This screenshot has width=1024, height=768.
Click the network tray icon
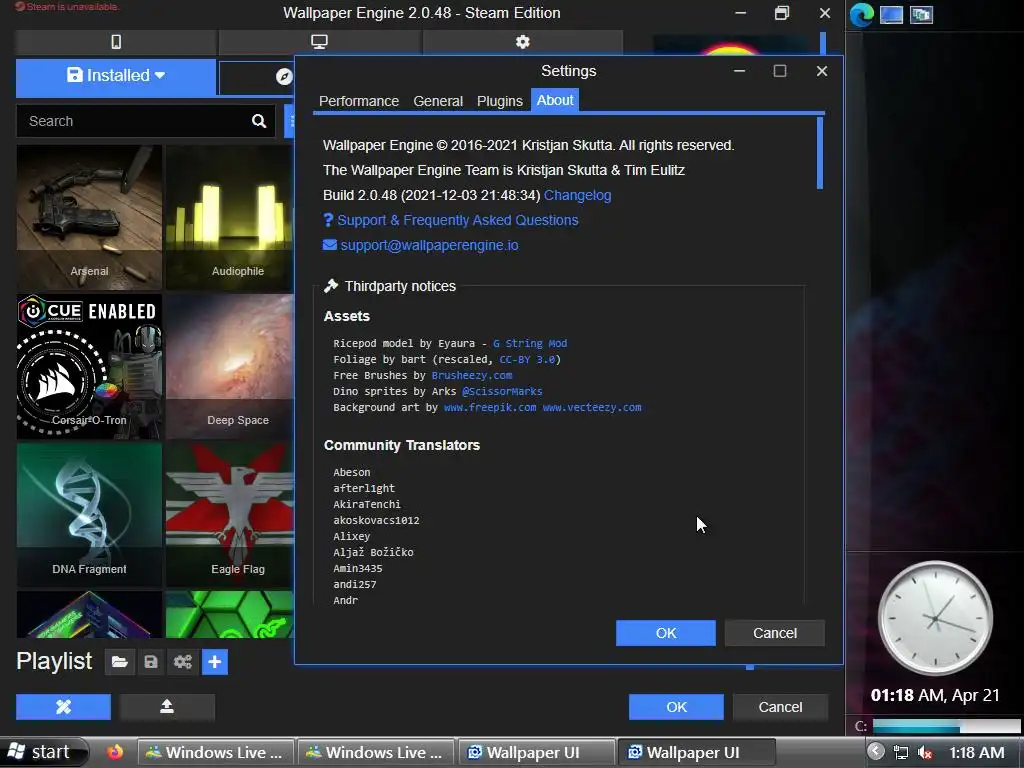pos(901,752)
